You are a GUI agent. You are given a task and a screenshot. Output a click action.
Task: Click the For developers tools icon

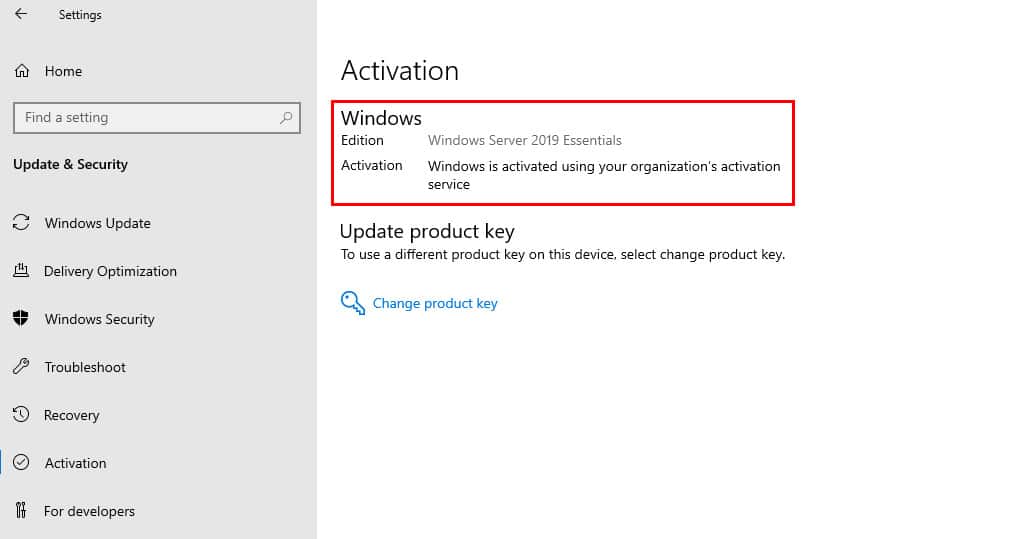[x=21, y=510]
